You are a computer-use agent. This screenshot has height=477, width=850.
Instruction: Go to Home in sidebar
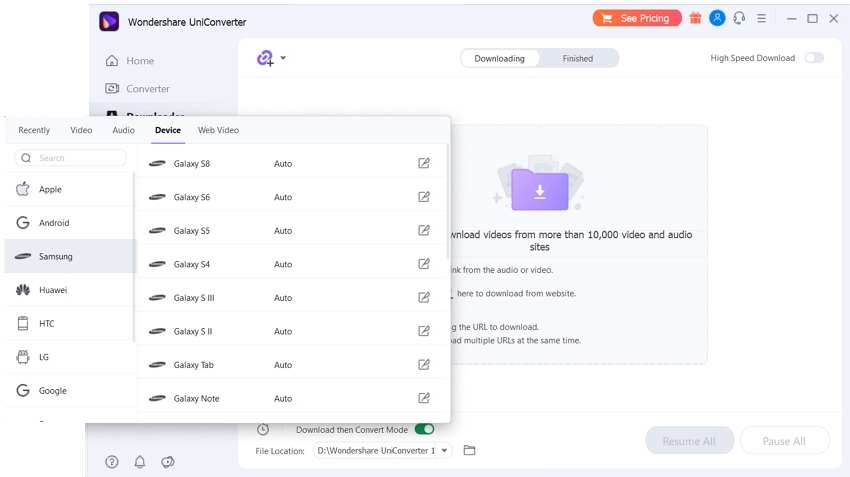(x=130, y=61)
